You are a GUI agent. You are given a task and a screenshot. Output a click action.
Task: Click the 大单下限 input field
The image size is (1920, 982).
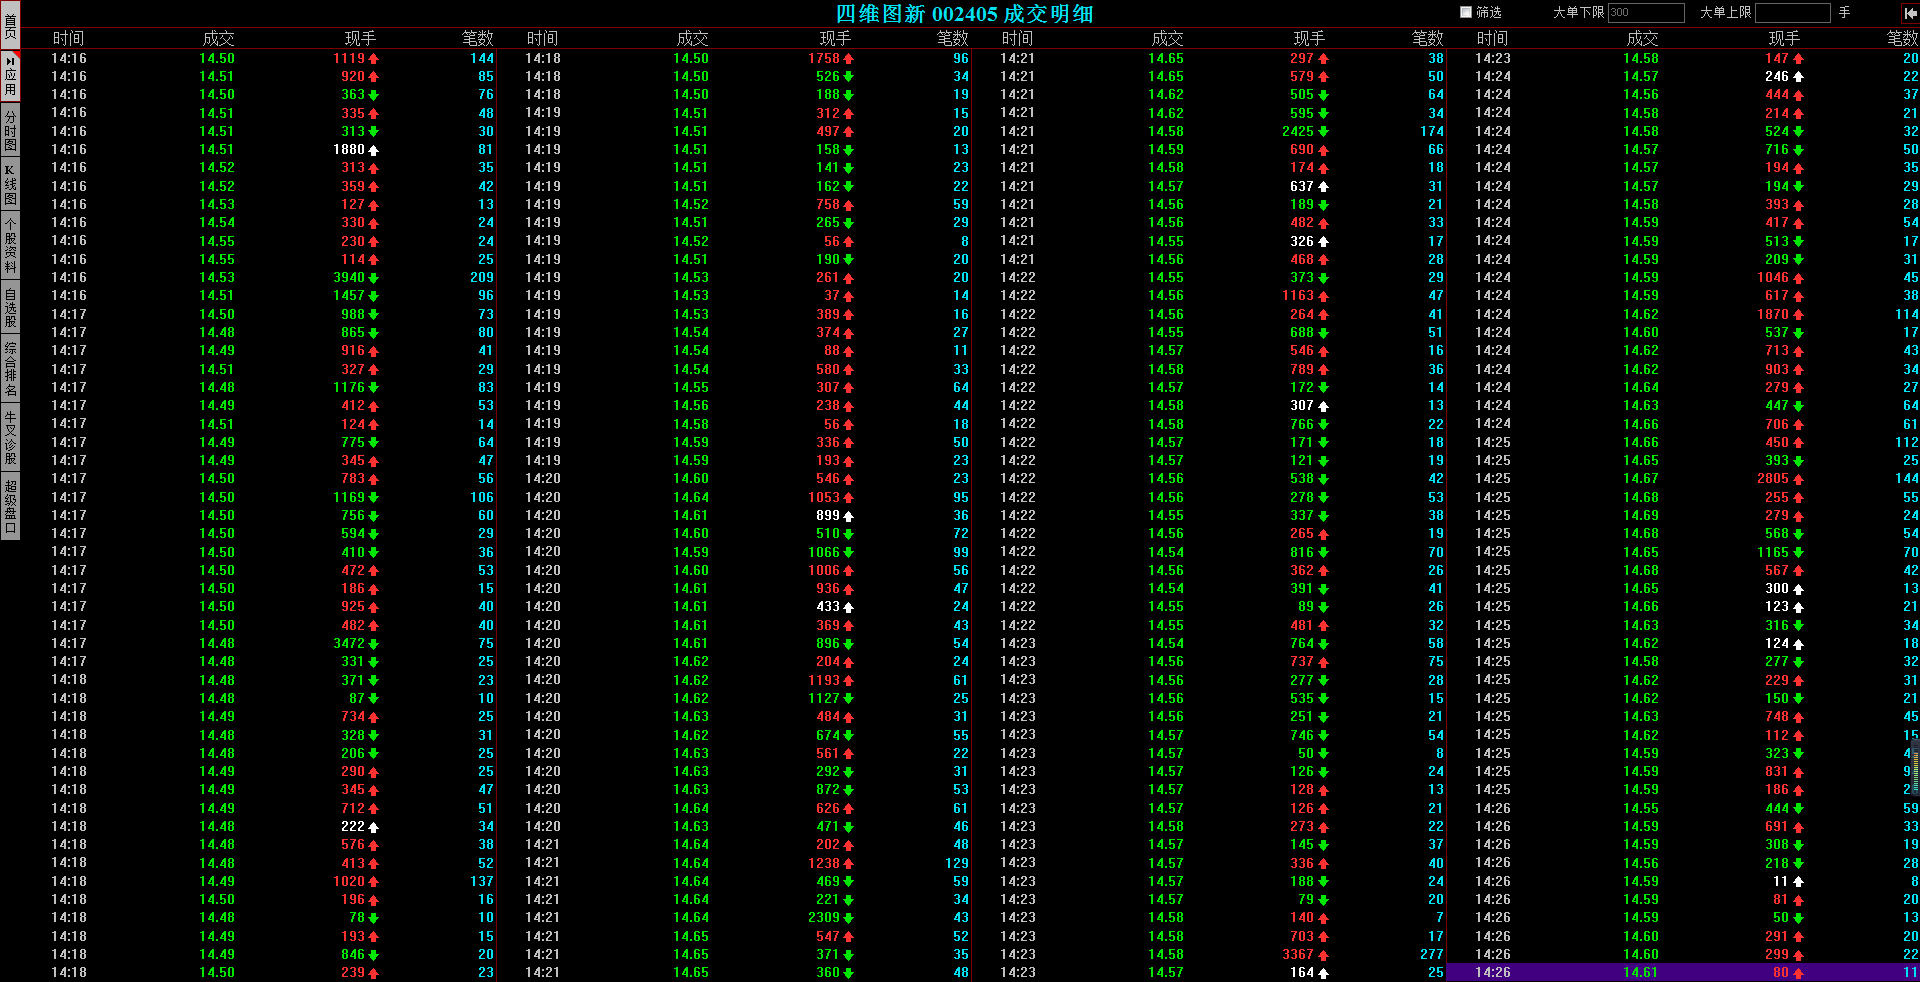click(x=1646, y=12)
